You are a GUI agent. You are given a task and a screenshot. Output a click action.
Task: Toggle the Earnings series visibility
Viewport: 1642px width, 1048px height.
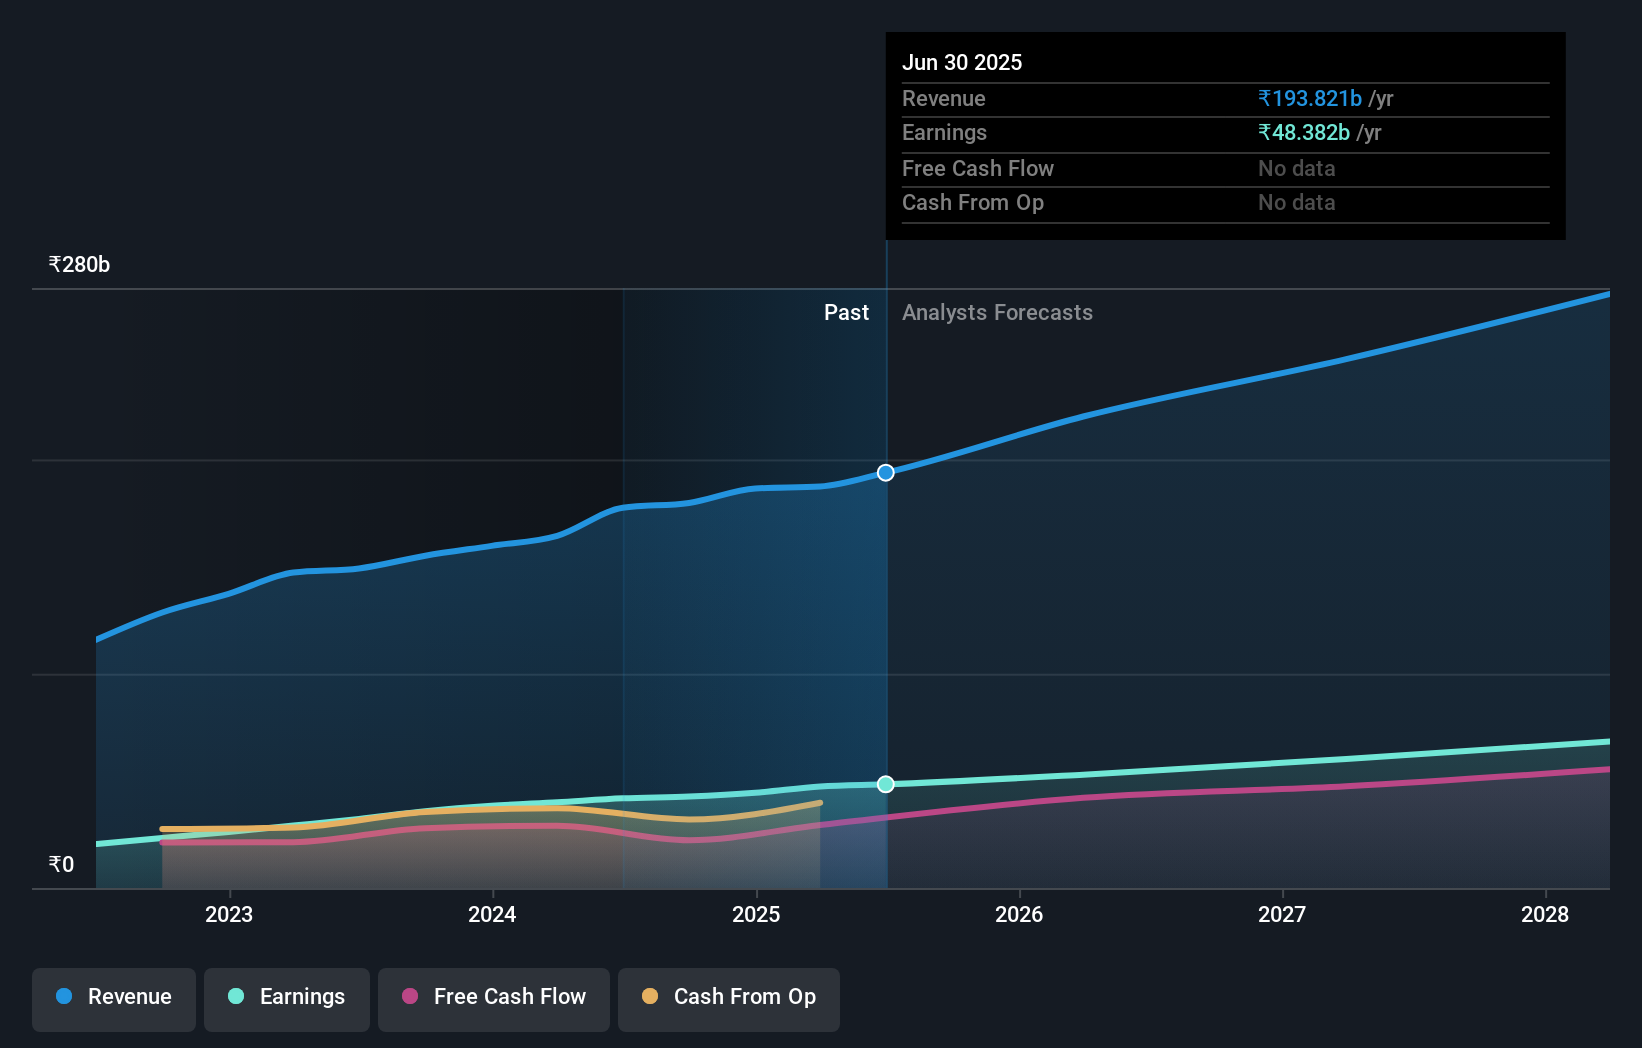pos(287,997)
